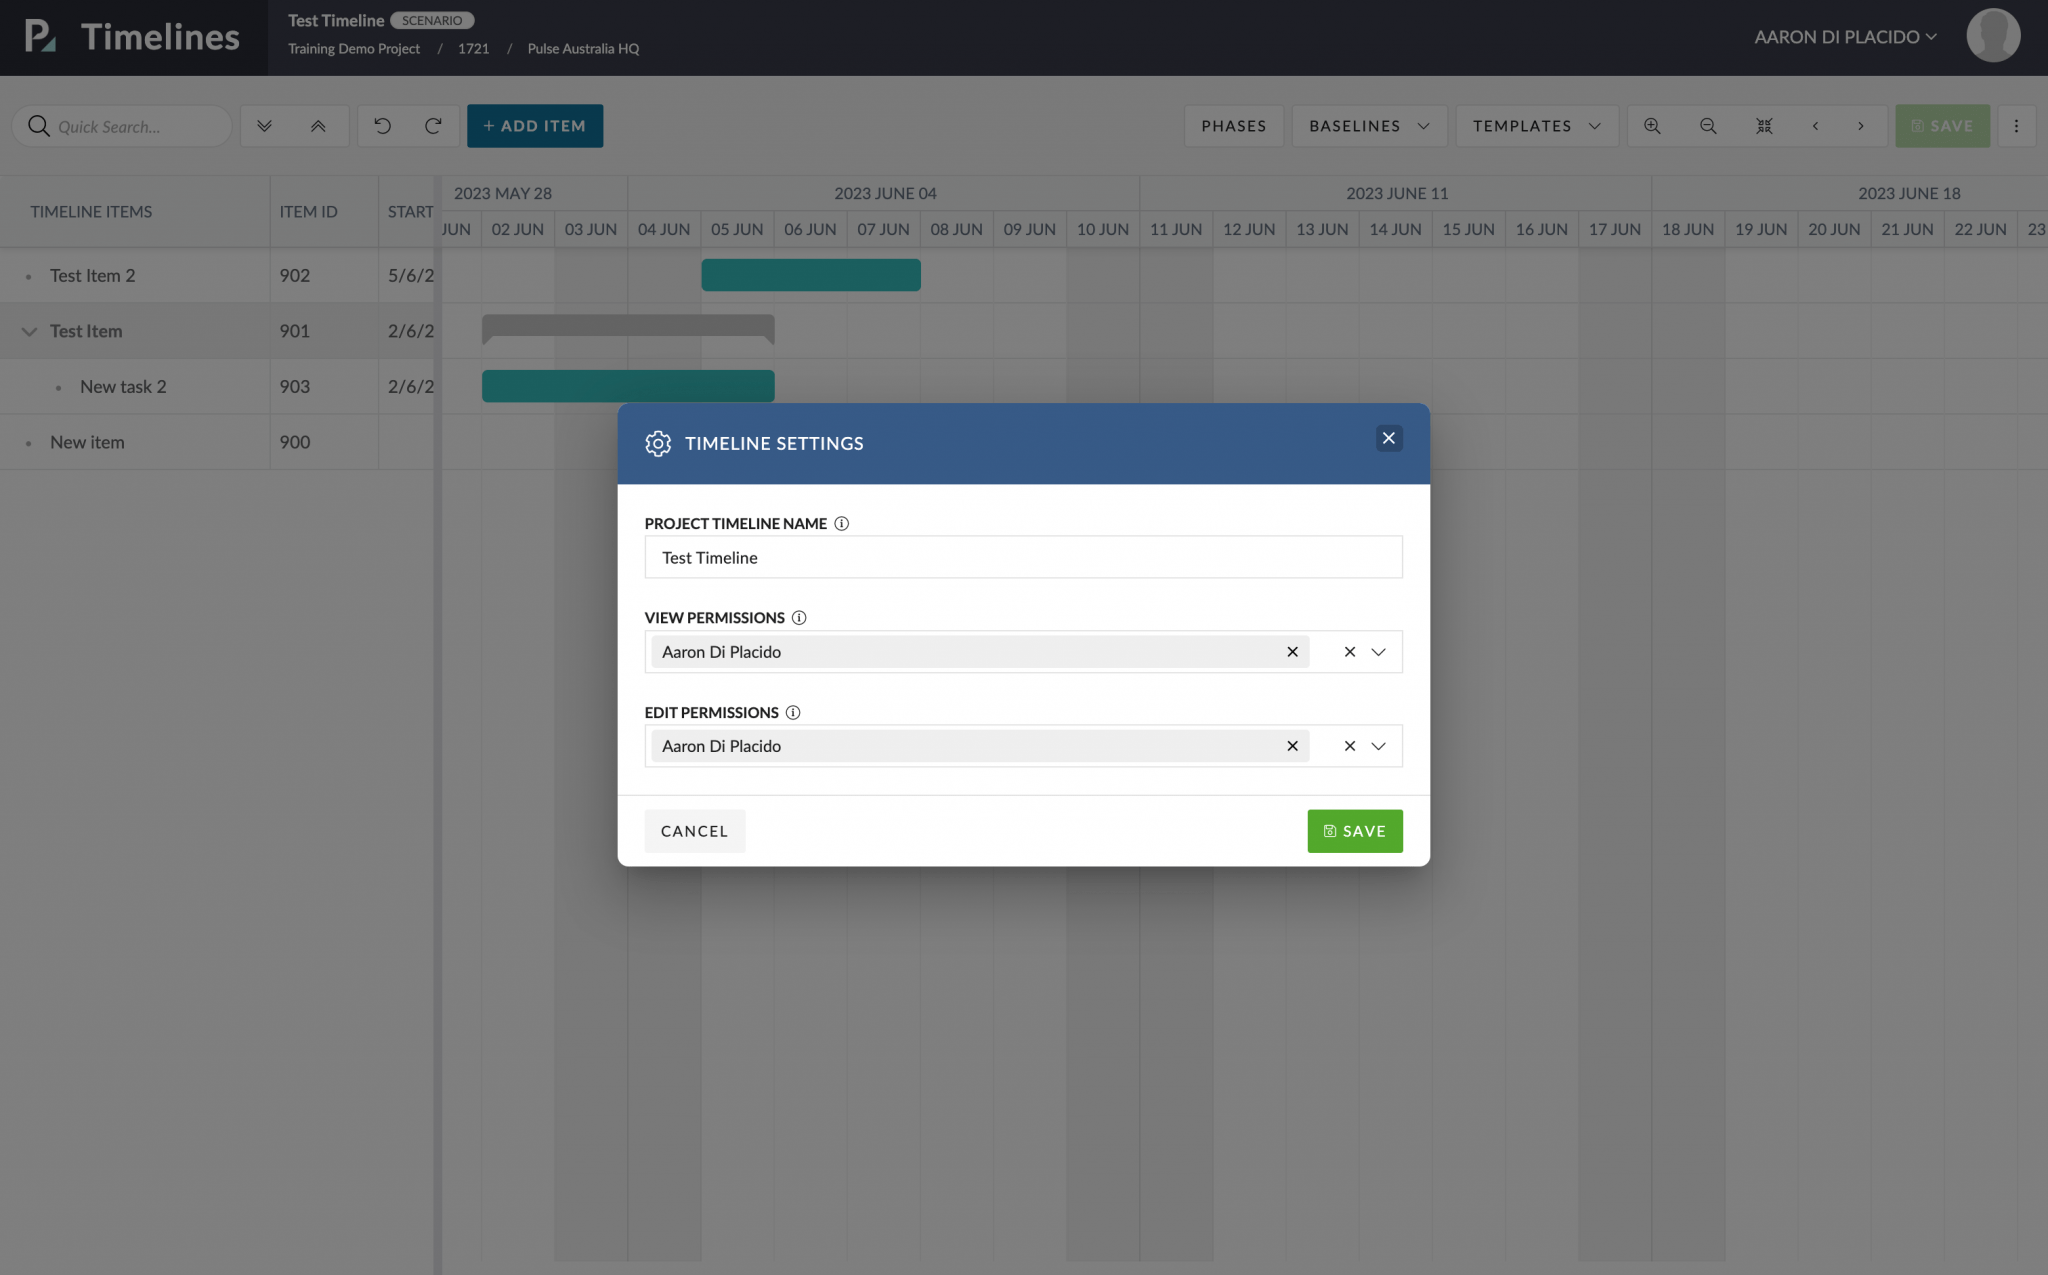Zoom out of the timeline view
The height and width of the screenshot is (1275, 2048).
click(x=1707, y=126)
